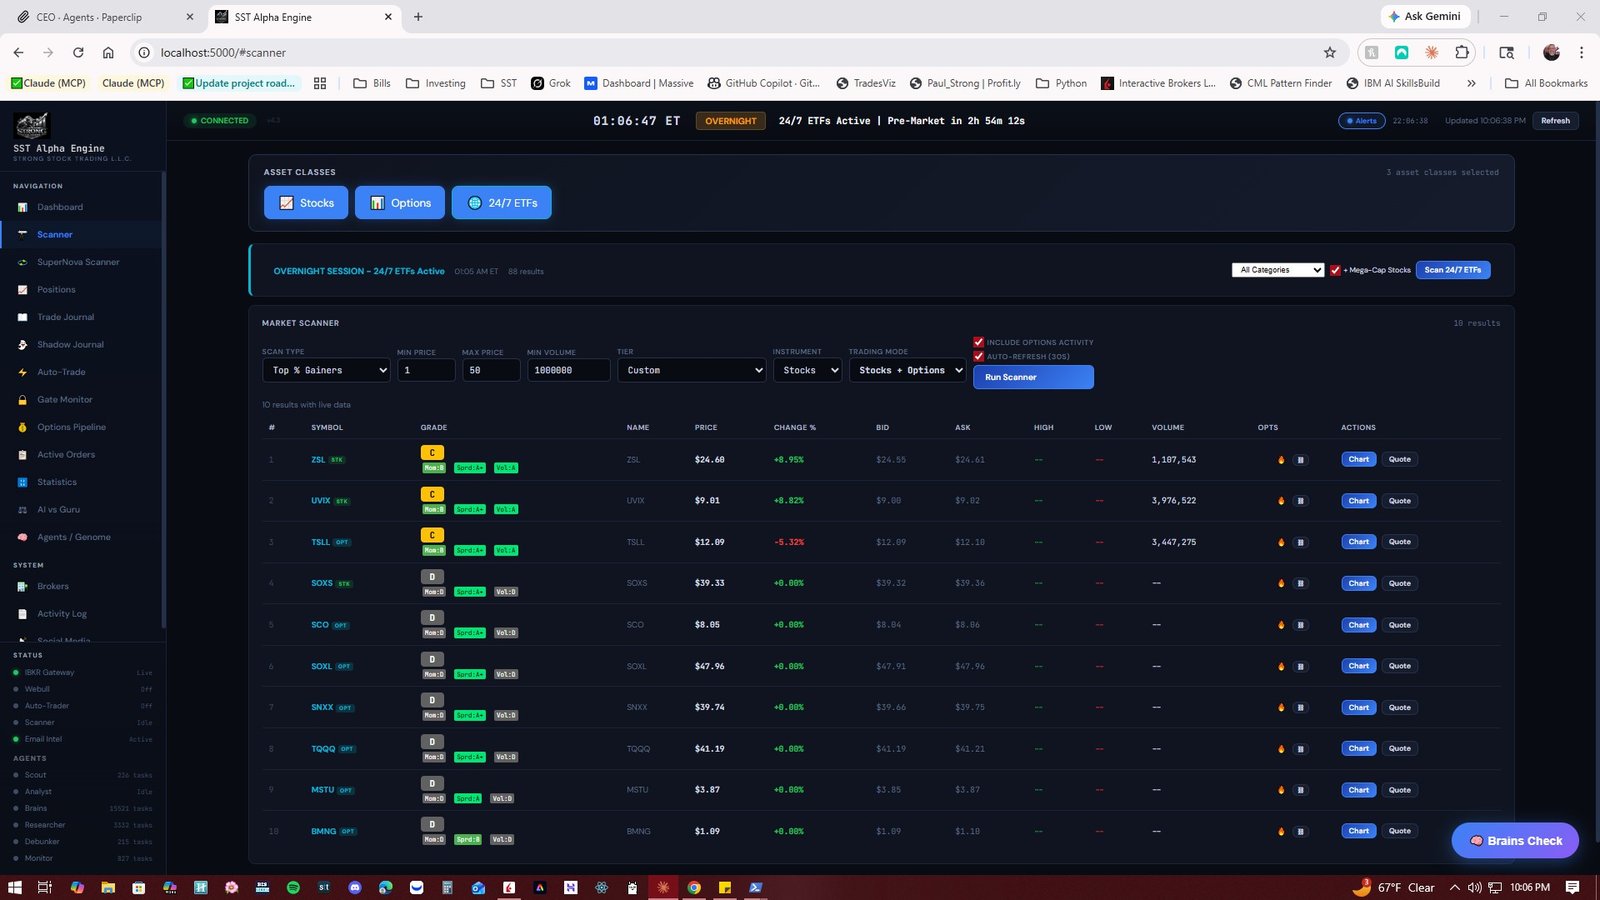
Task: Open the TradesViz bookmark
Action: [866, 83]
